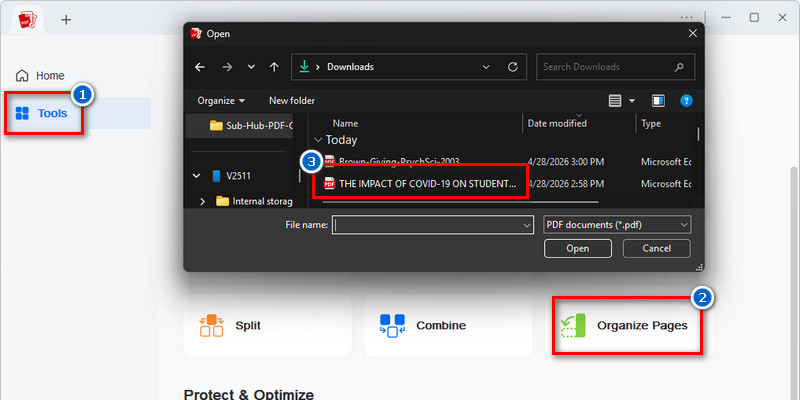Go to Home in the sidebar
Viewport: 800px width, 400px height.
pyautogui.click(x=40, y=76)
